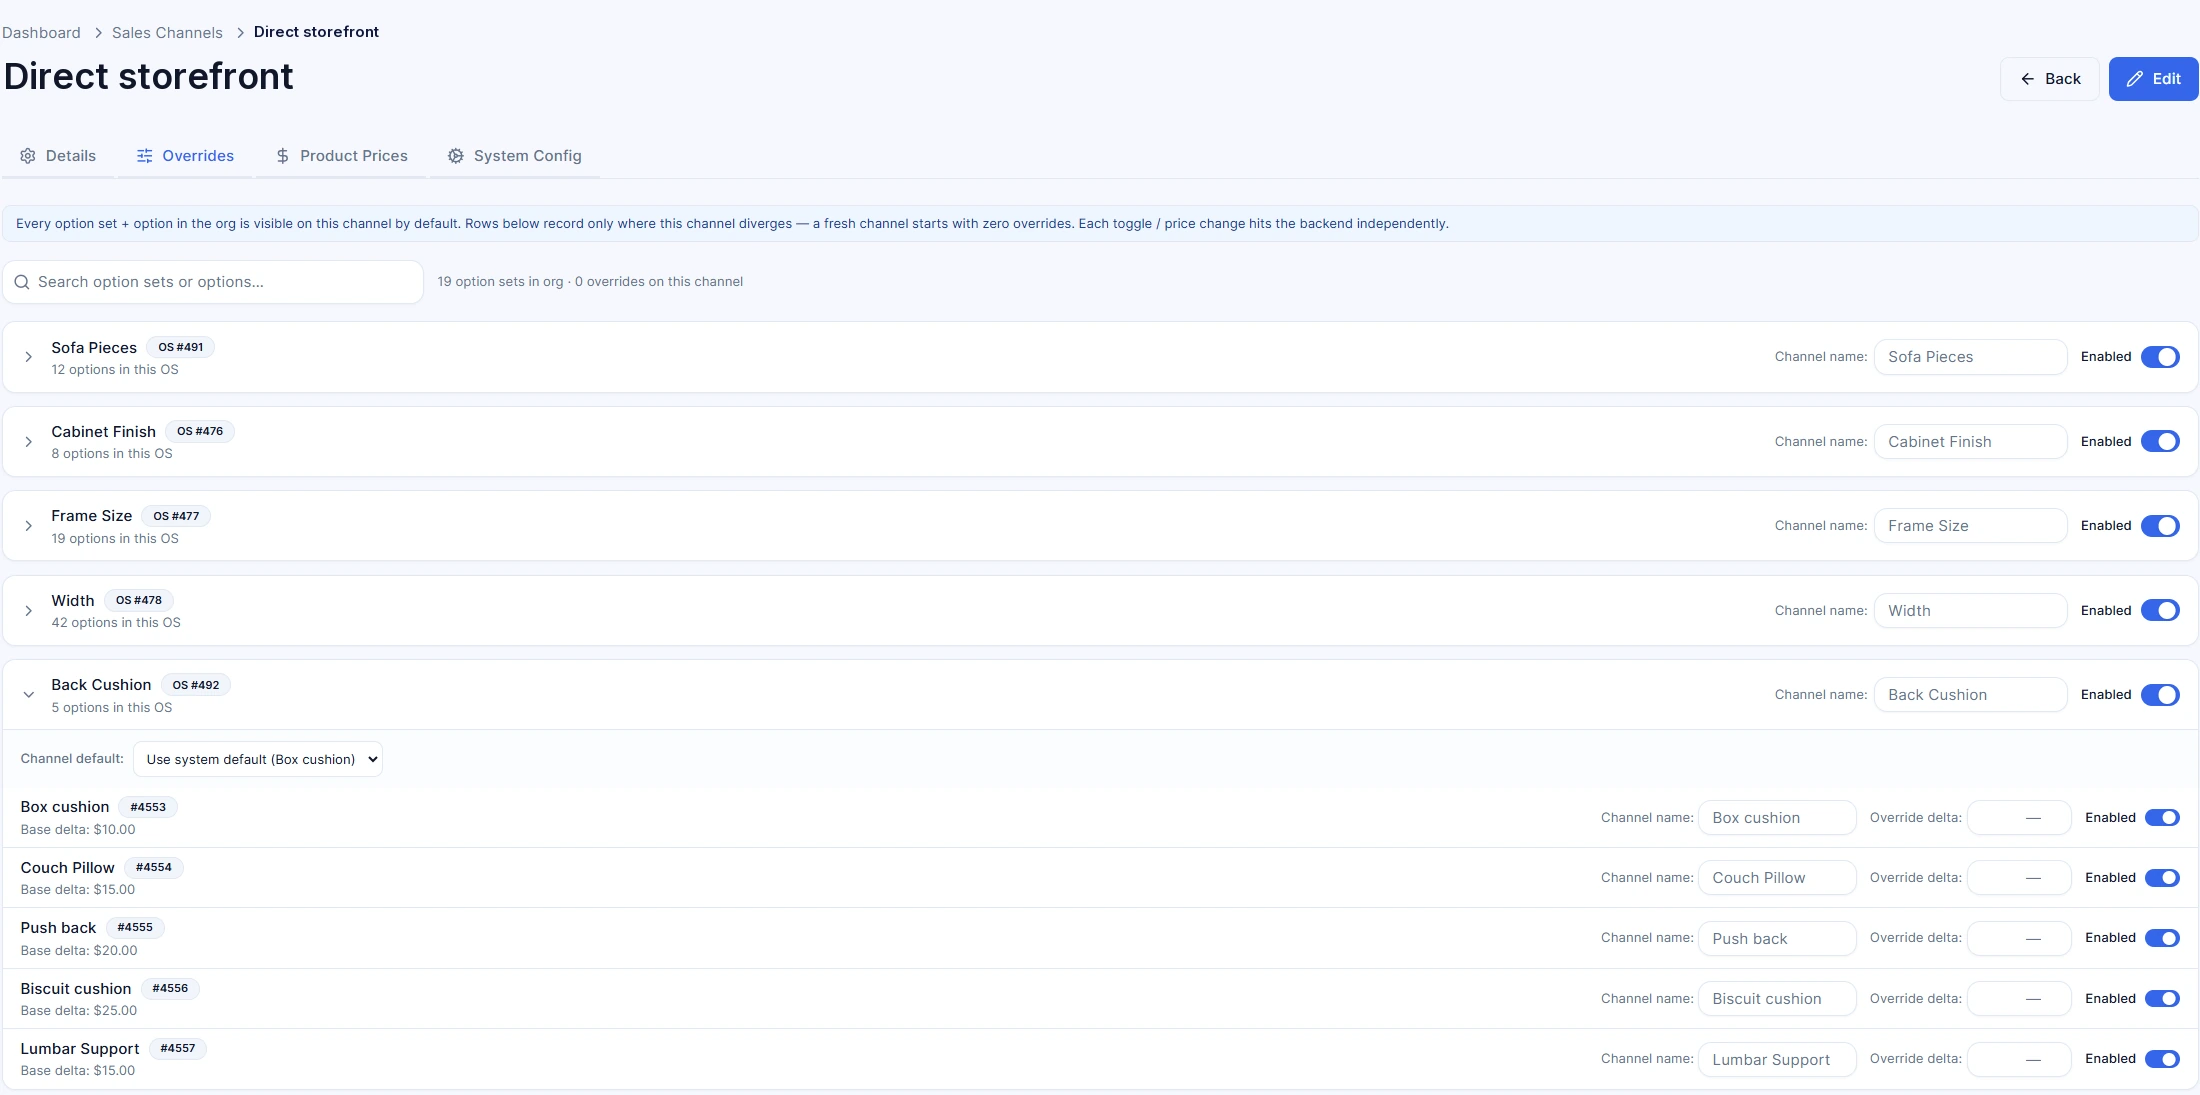This screenshot has width=2200, height=1095.
Task: Turn off Frame Size enabled switch
Action: pyautogui.click(x=2160, y=526)
